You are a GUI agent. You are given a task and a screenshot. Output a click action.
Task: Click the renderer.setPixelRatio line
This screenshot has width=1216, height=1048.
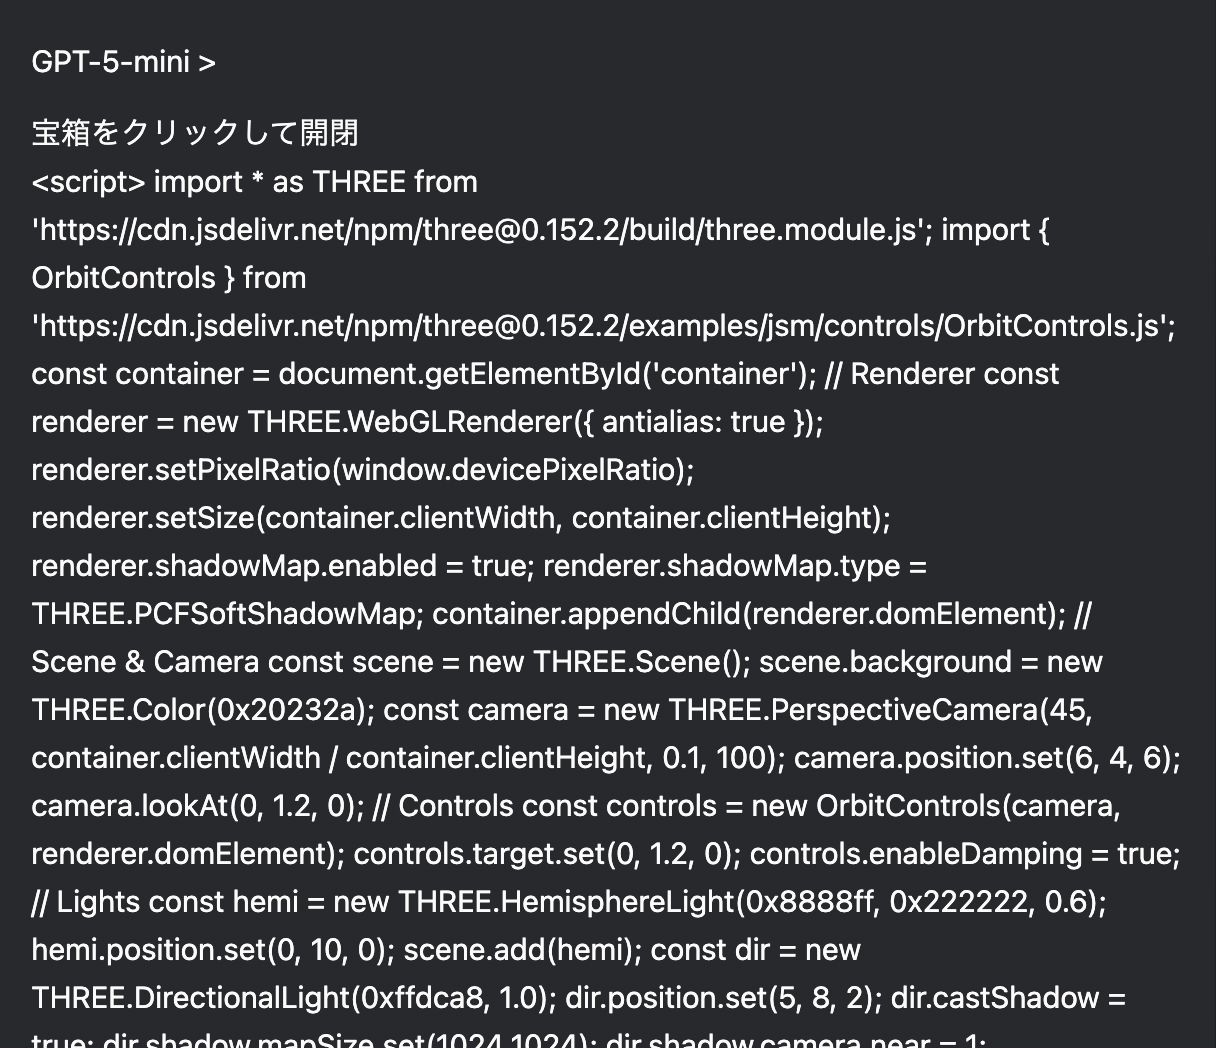point(362,470)
